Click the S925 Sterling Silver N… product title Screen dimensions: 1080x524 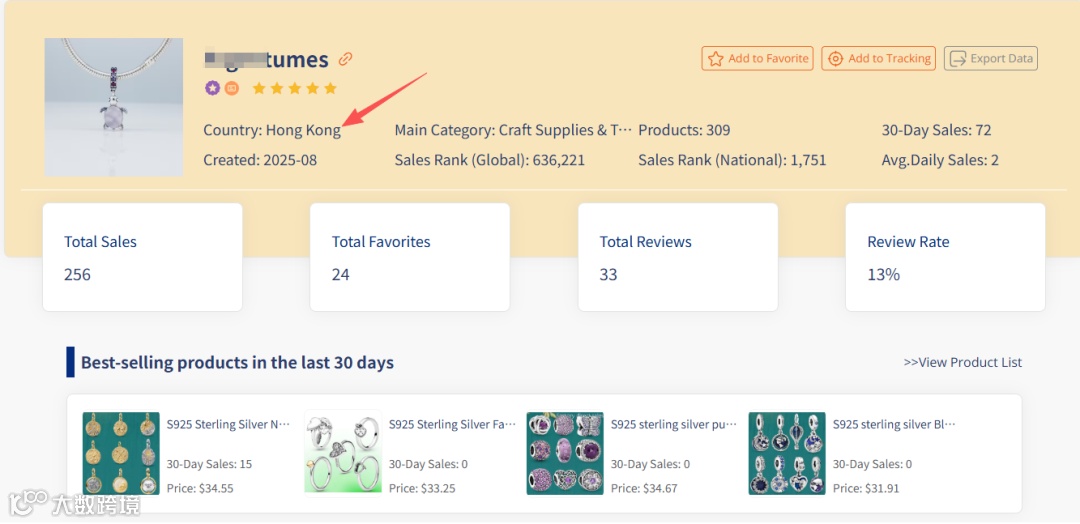coord(228,424)
